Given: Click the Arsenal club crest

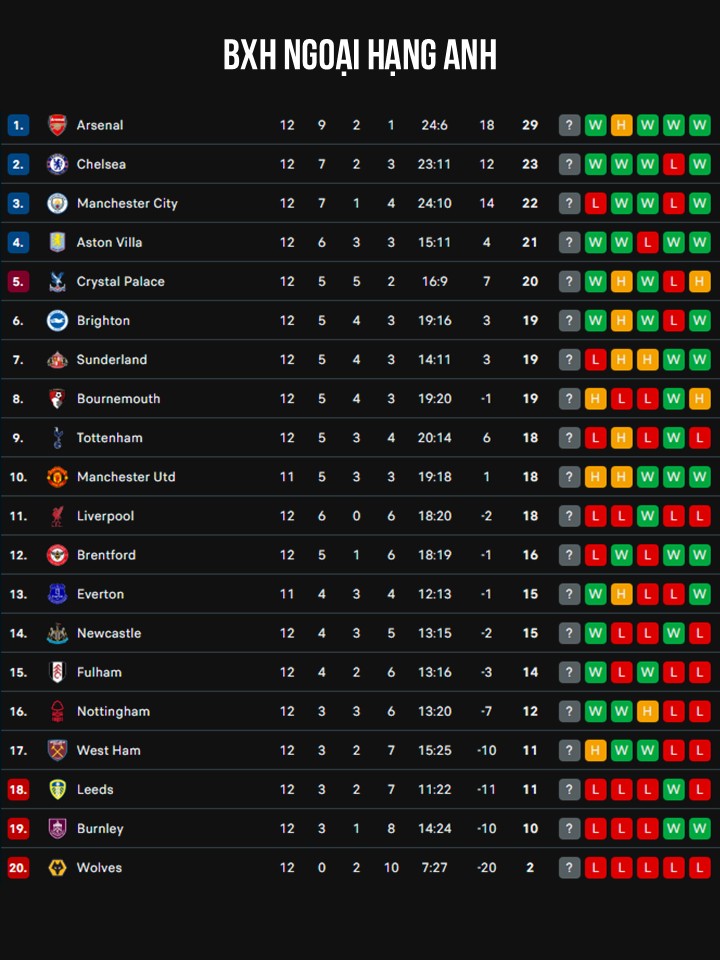Looking at the screenshot, I should click(57, 125).
